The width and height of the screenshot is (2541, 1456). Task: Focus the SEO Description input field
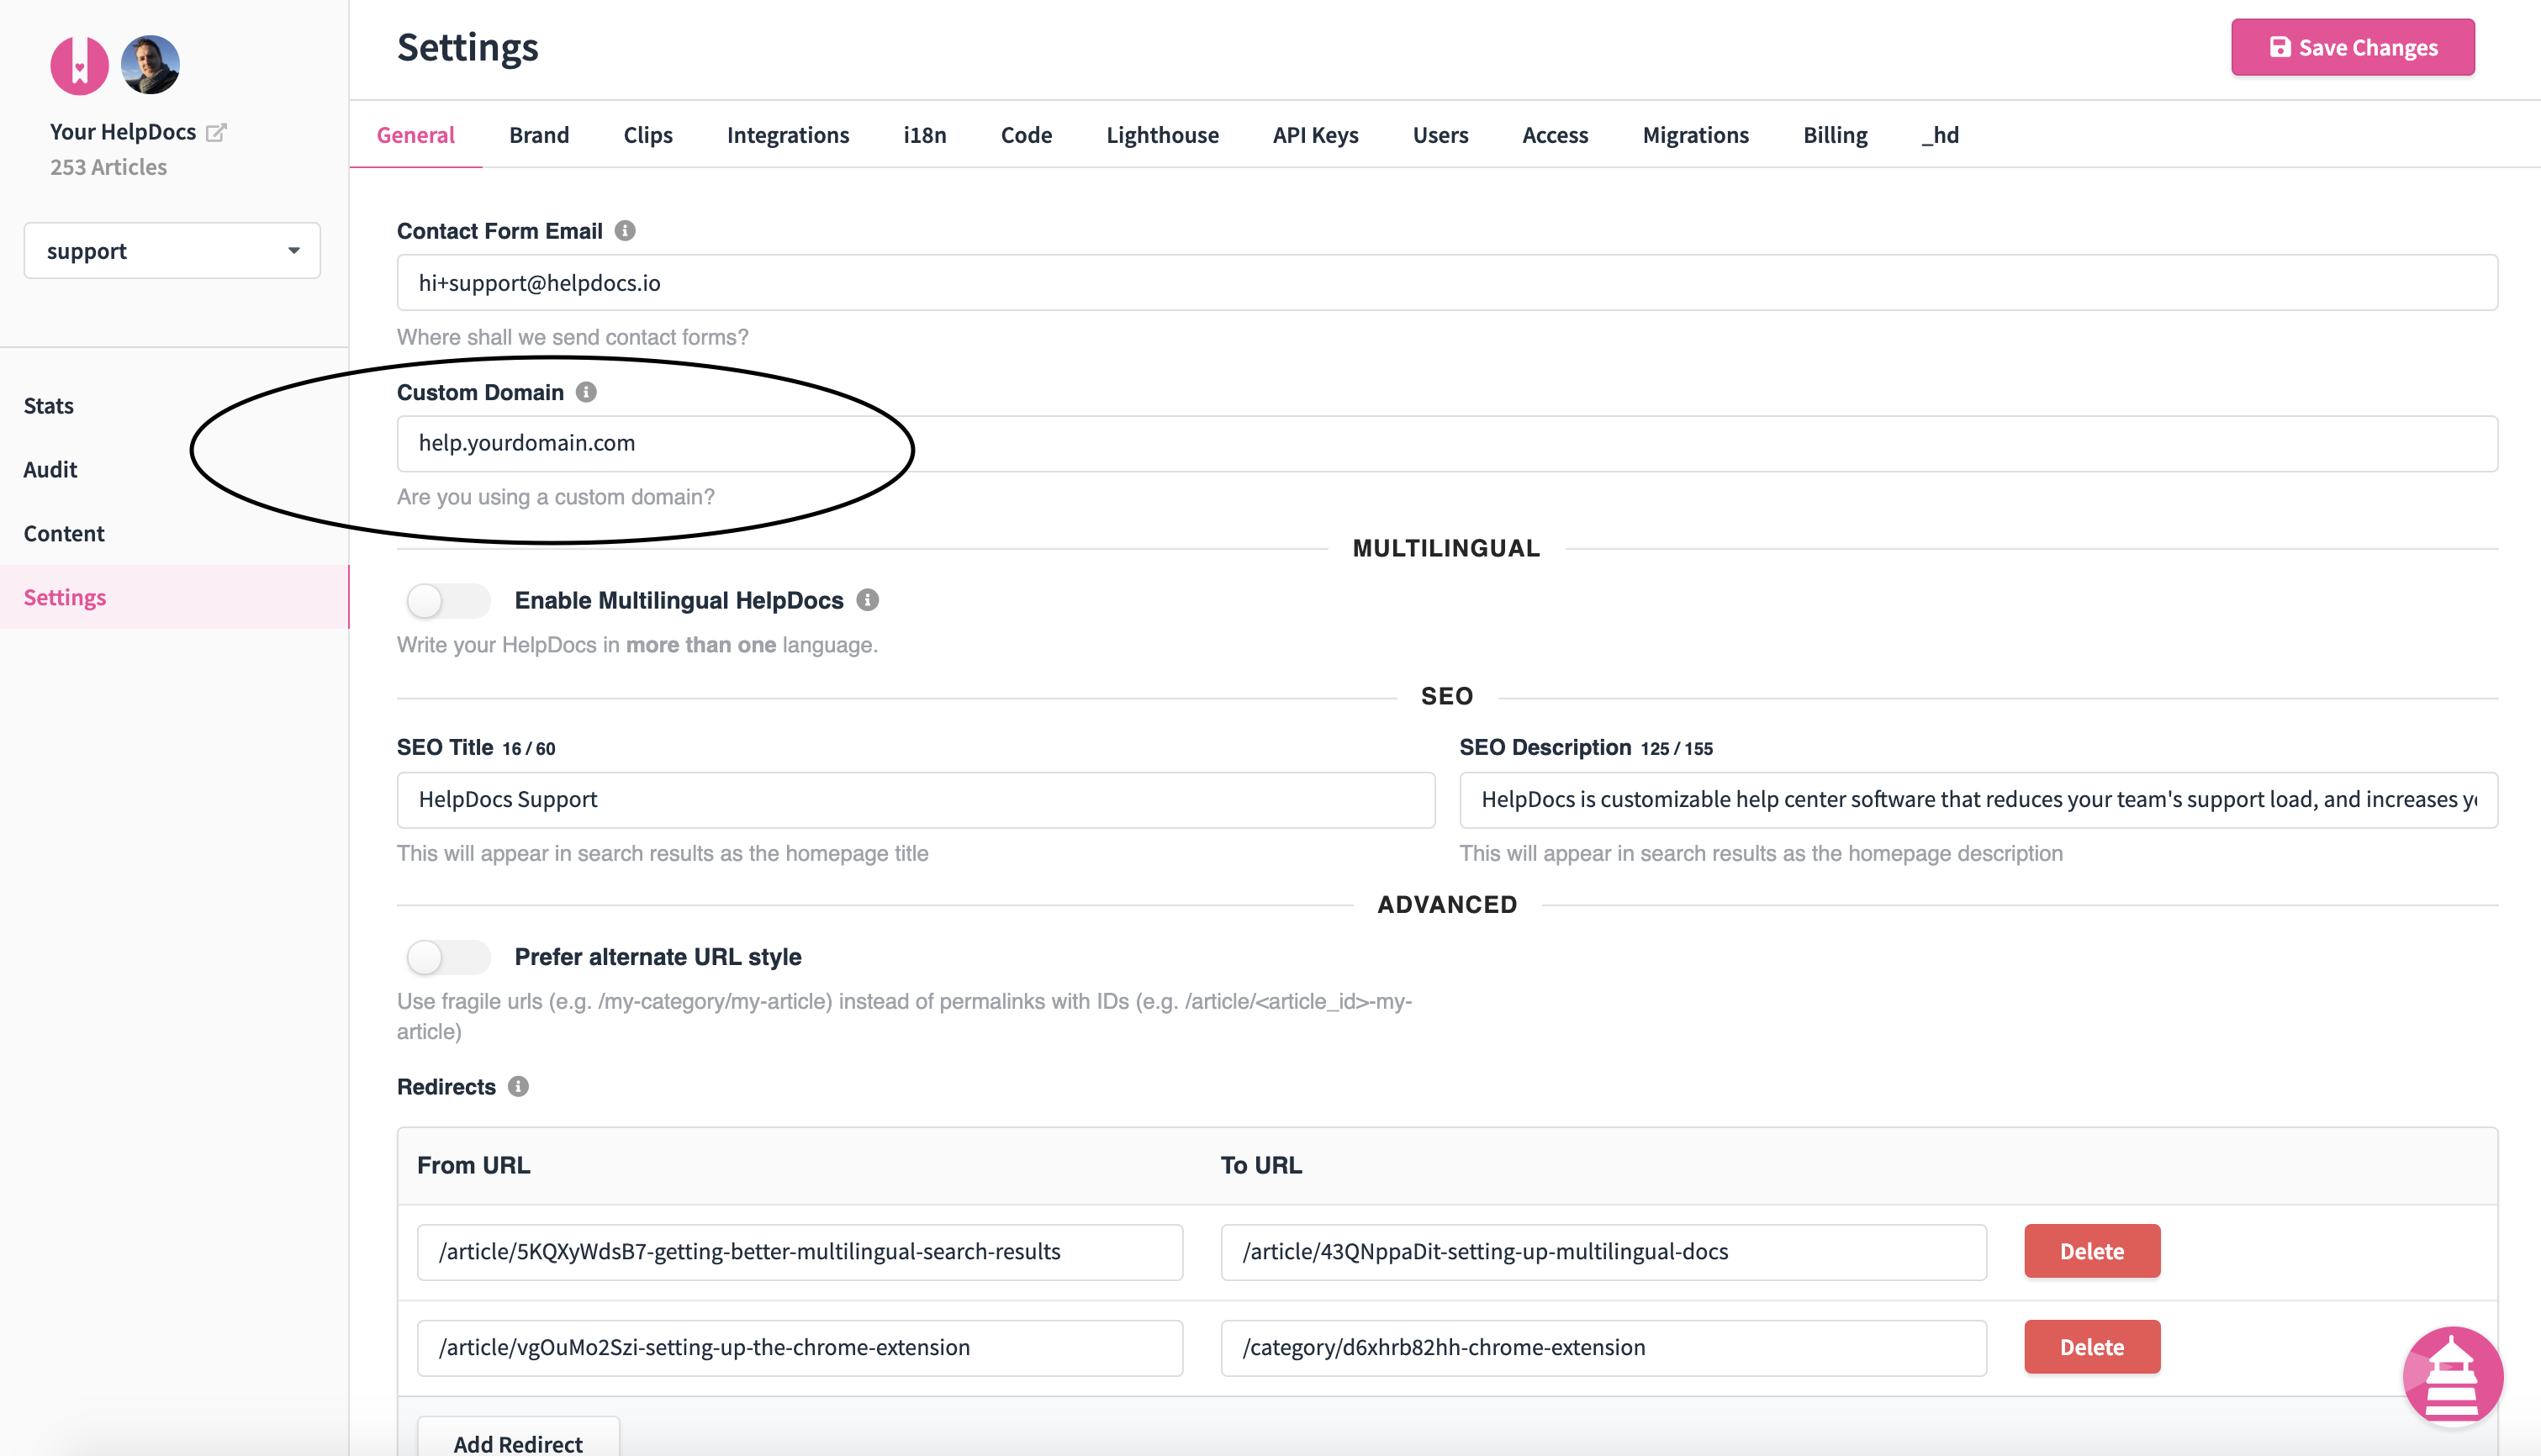pyautogui.click(x=1978, y=799)
